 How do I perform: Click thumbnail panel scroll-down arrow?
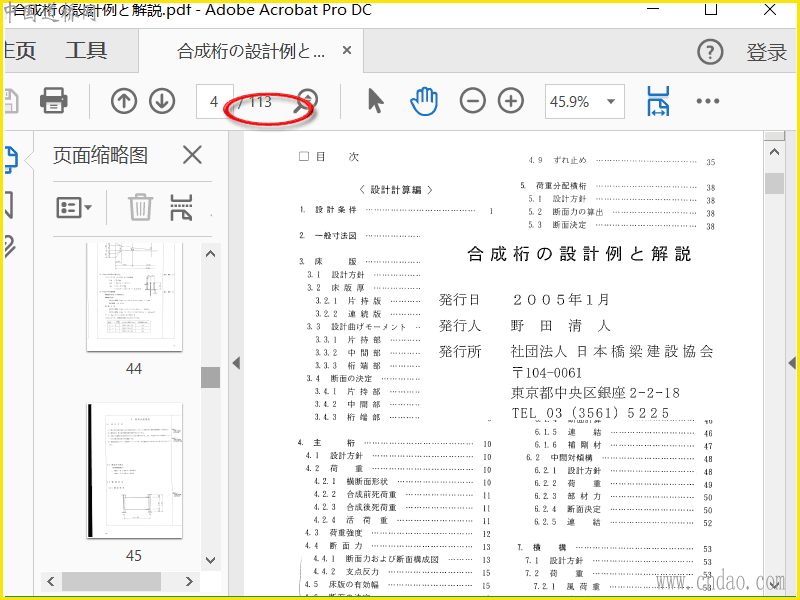point(210,560)
